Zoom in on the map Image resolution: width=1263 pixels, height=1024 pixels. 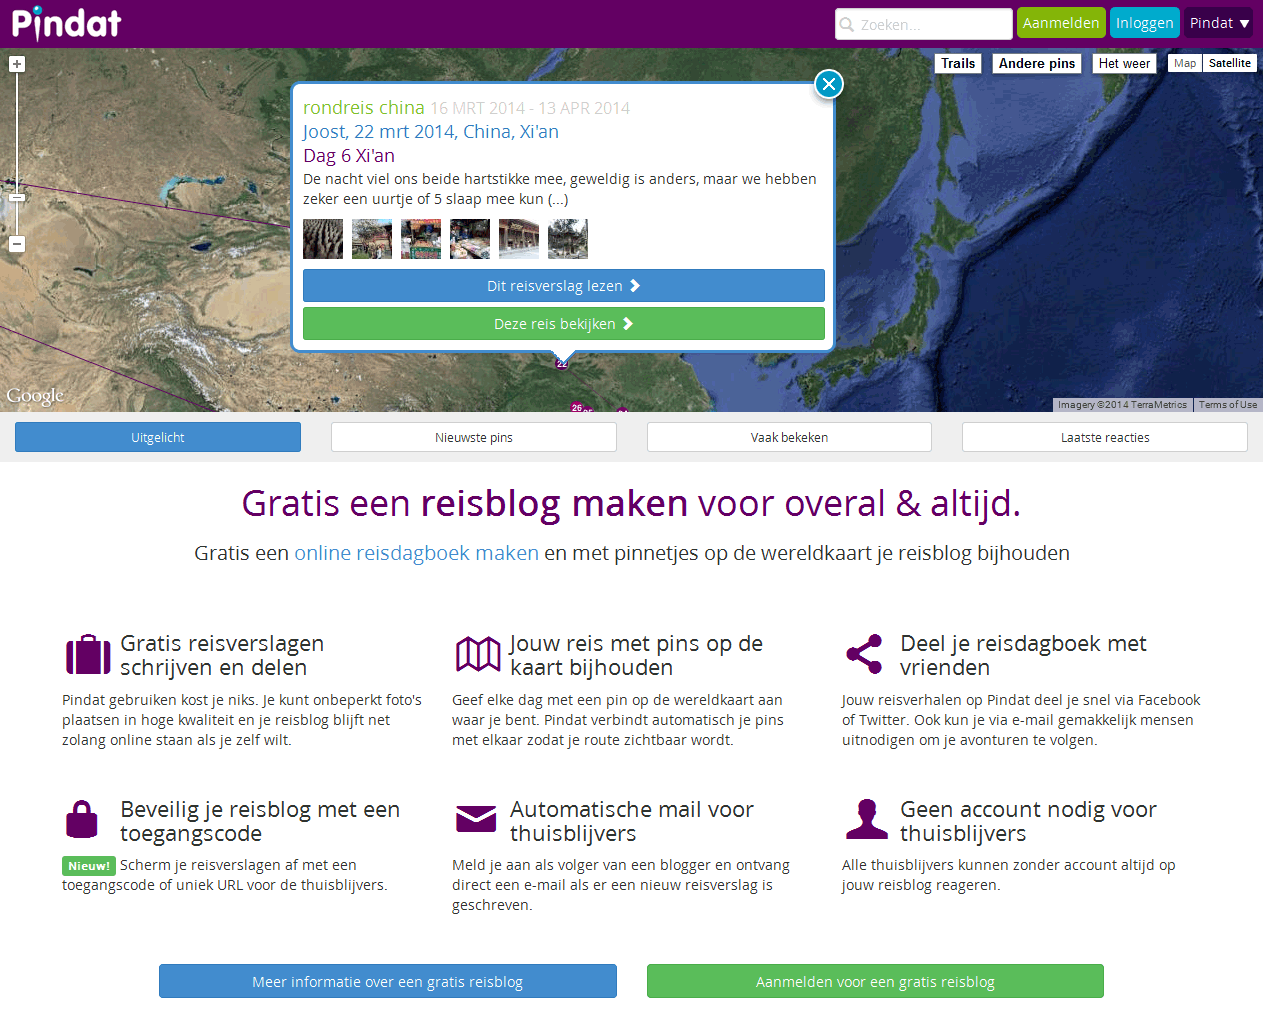pyautogui.click(x=17, y=64)
